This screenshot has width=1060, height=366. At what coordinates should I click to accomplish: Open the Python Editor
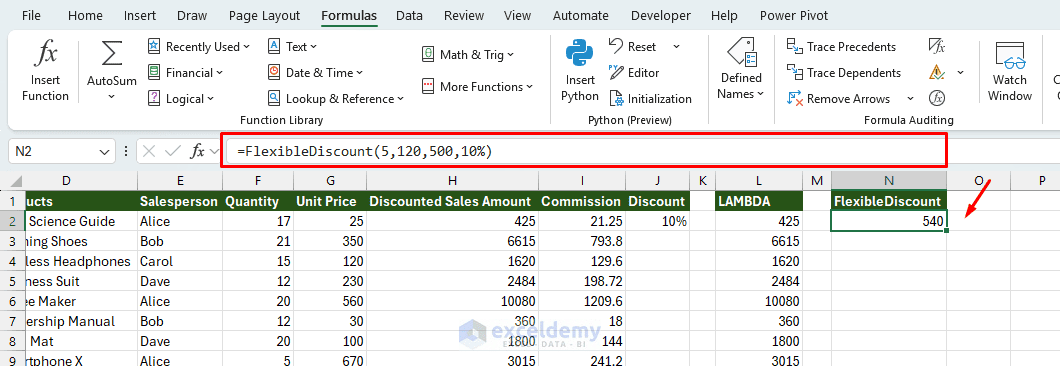(x=634, y=72)
